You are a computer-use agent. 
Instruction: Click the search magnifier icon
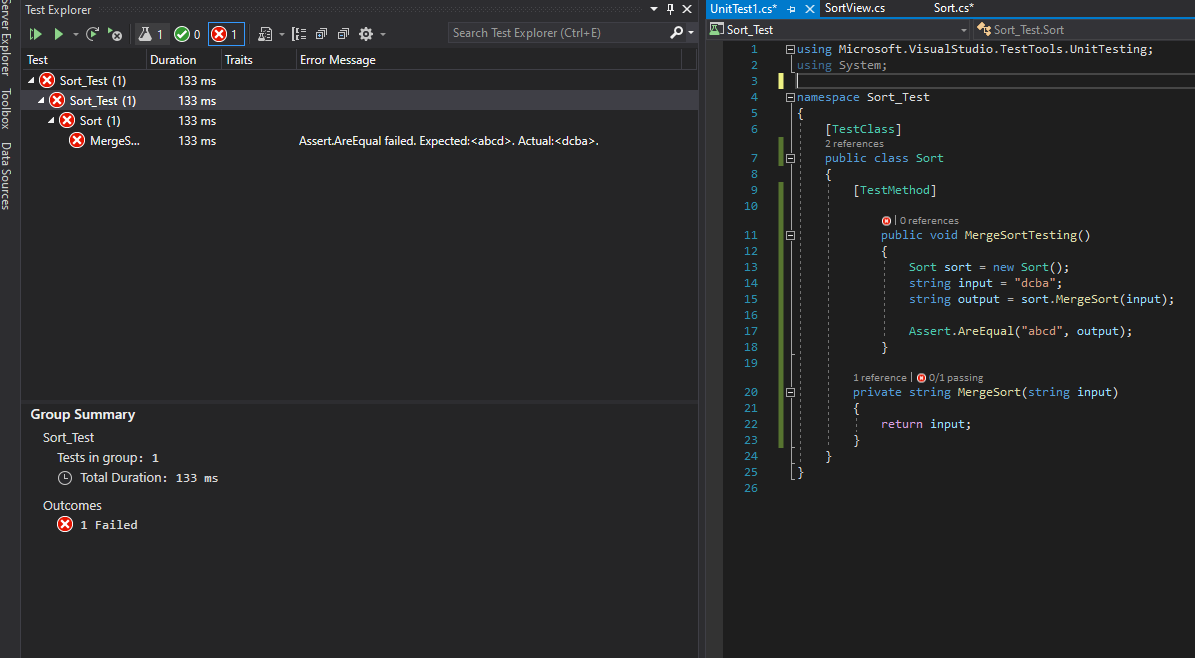click(675, 33)
